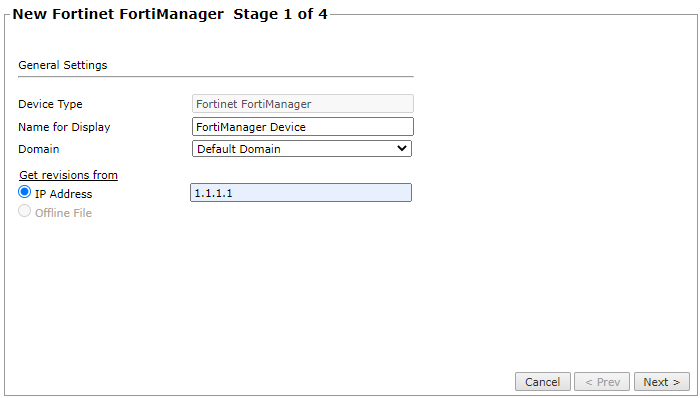Screen dimensions: 700x398
Task: Click the Offline File label text
Action: click(63, 213)
